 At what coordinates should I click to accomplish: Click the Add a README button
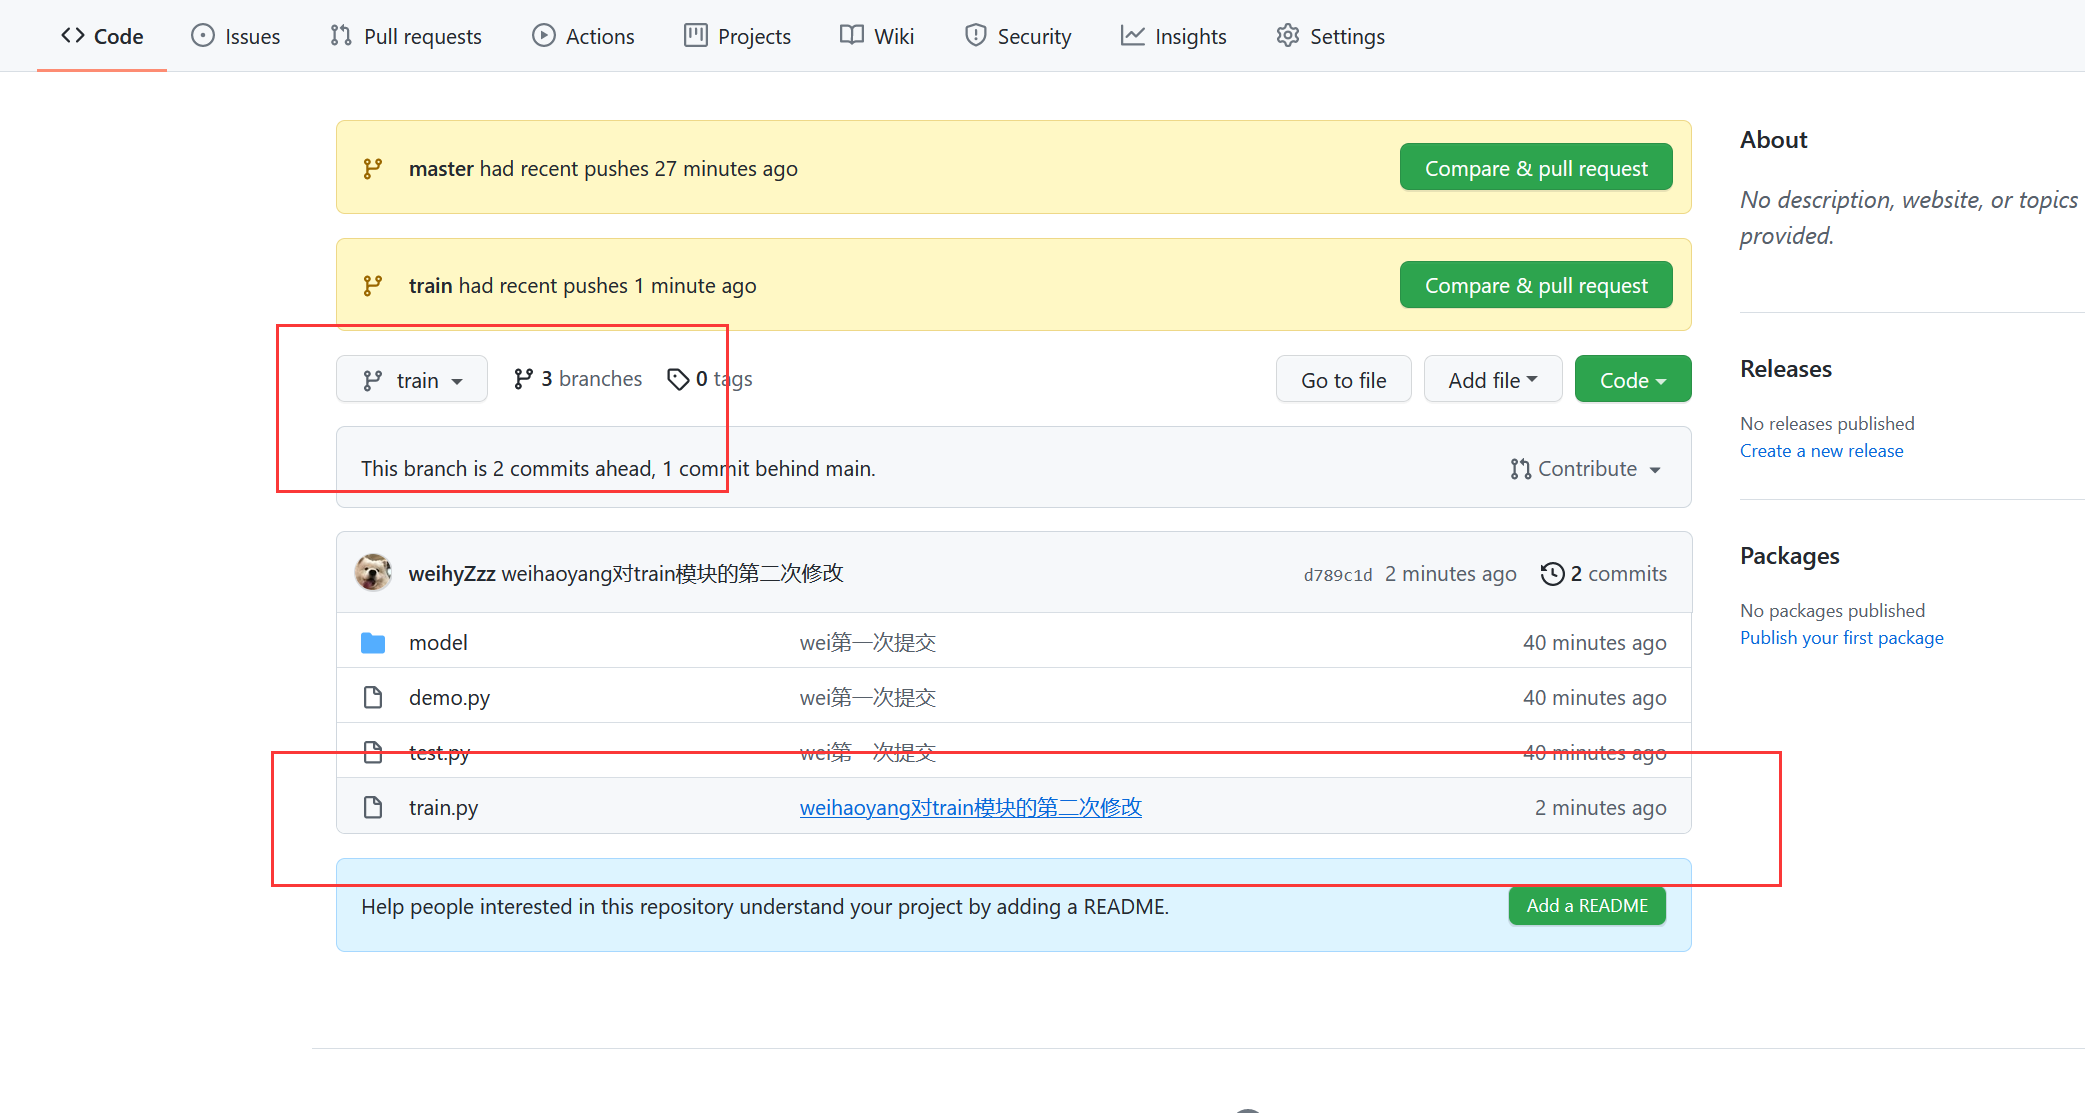pyautogui.click(x=1586, y=906)
